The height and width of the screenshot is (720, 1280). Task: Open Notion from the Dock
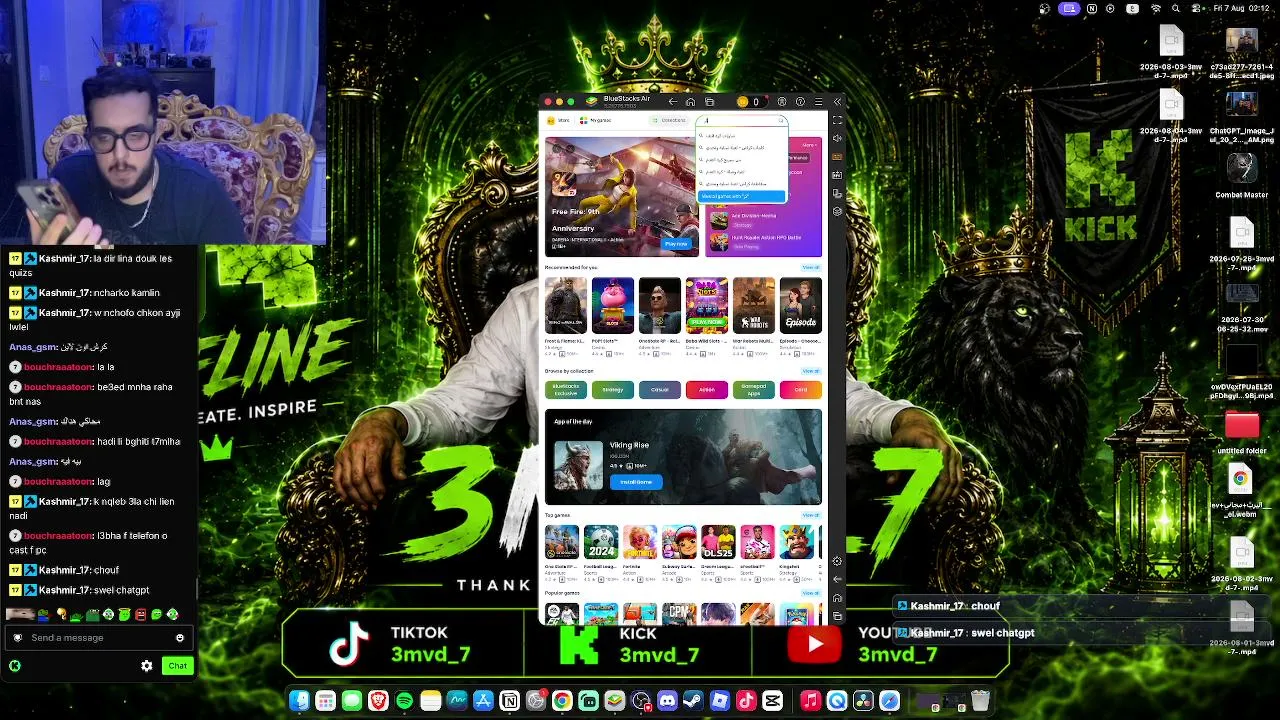coord(509,701)
